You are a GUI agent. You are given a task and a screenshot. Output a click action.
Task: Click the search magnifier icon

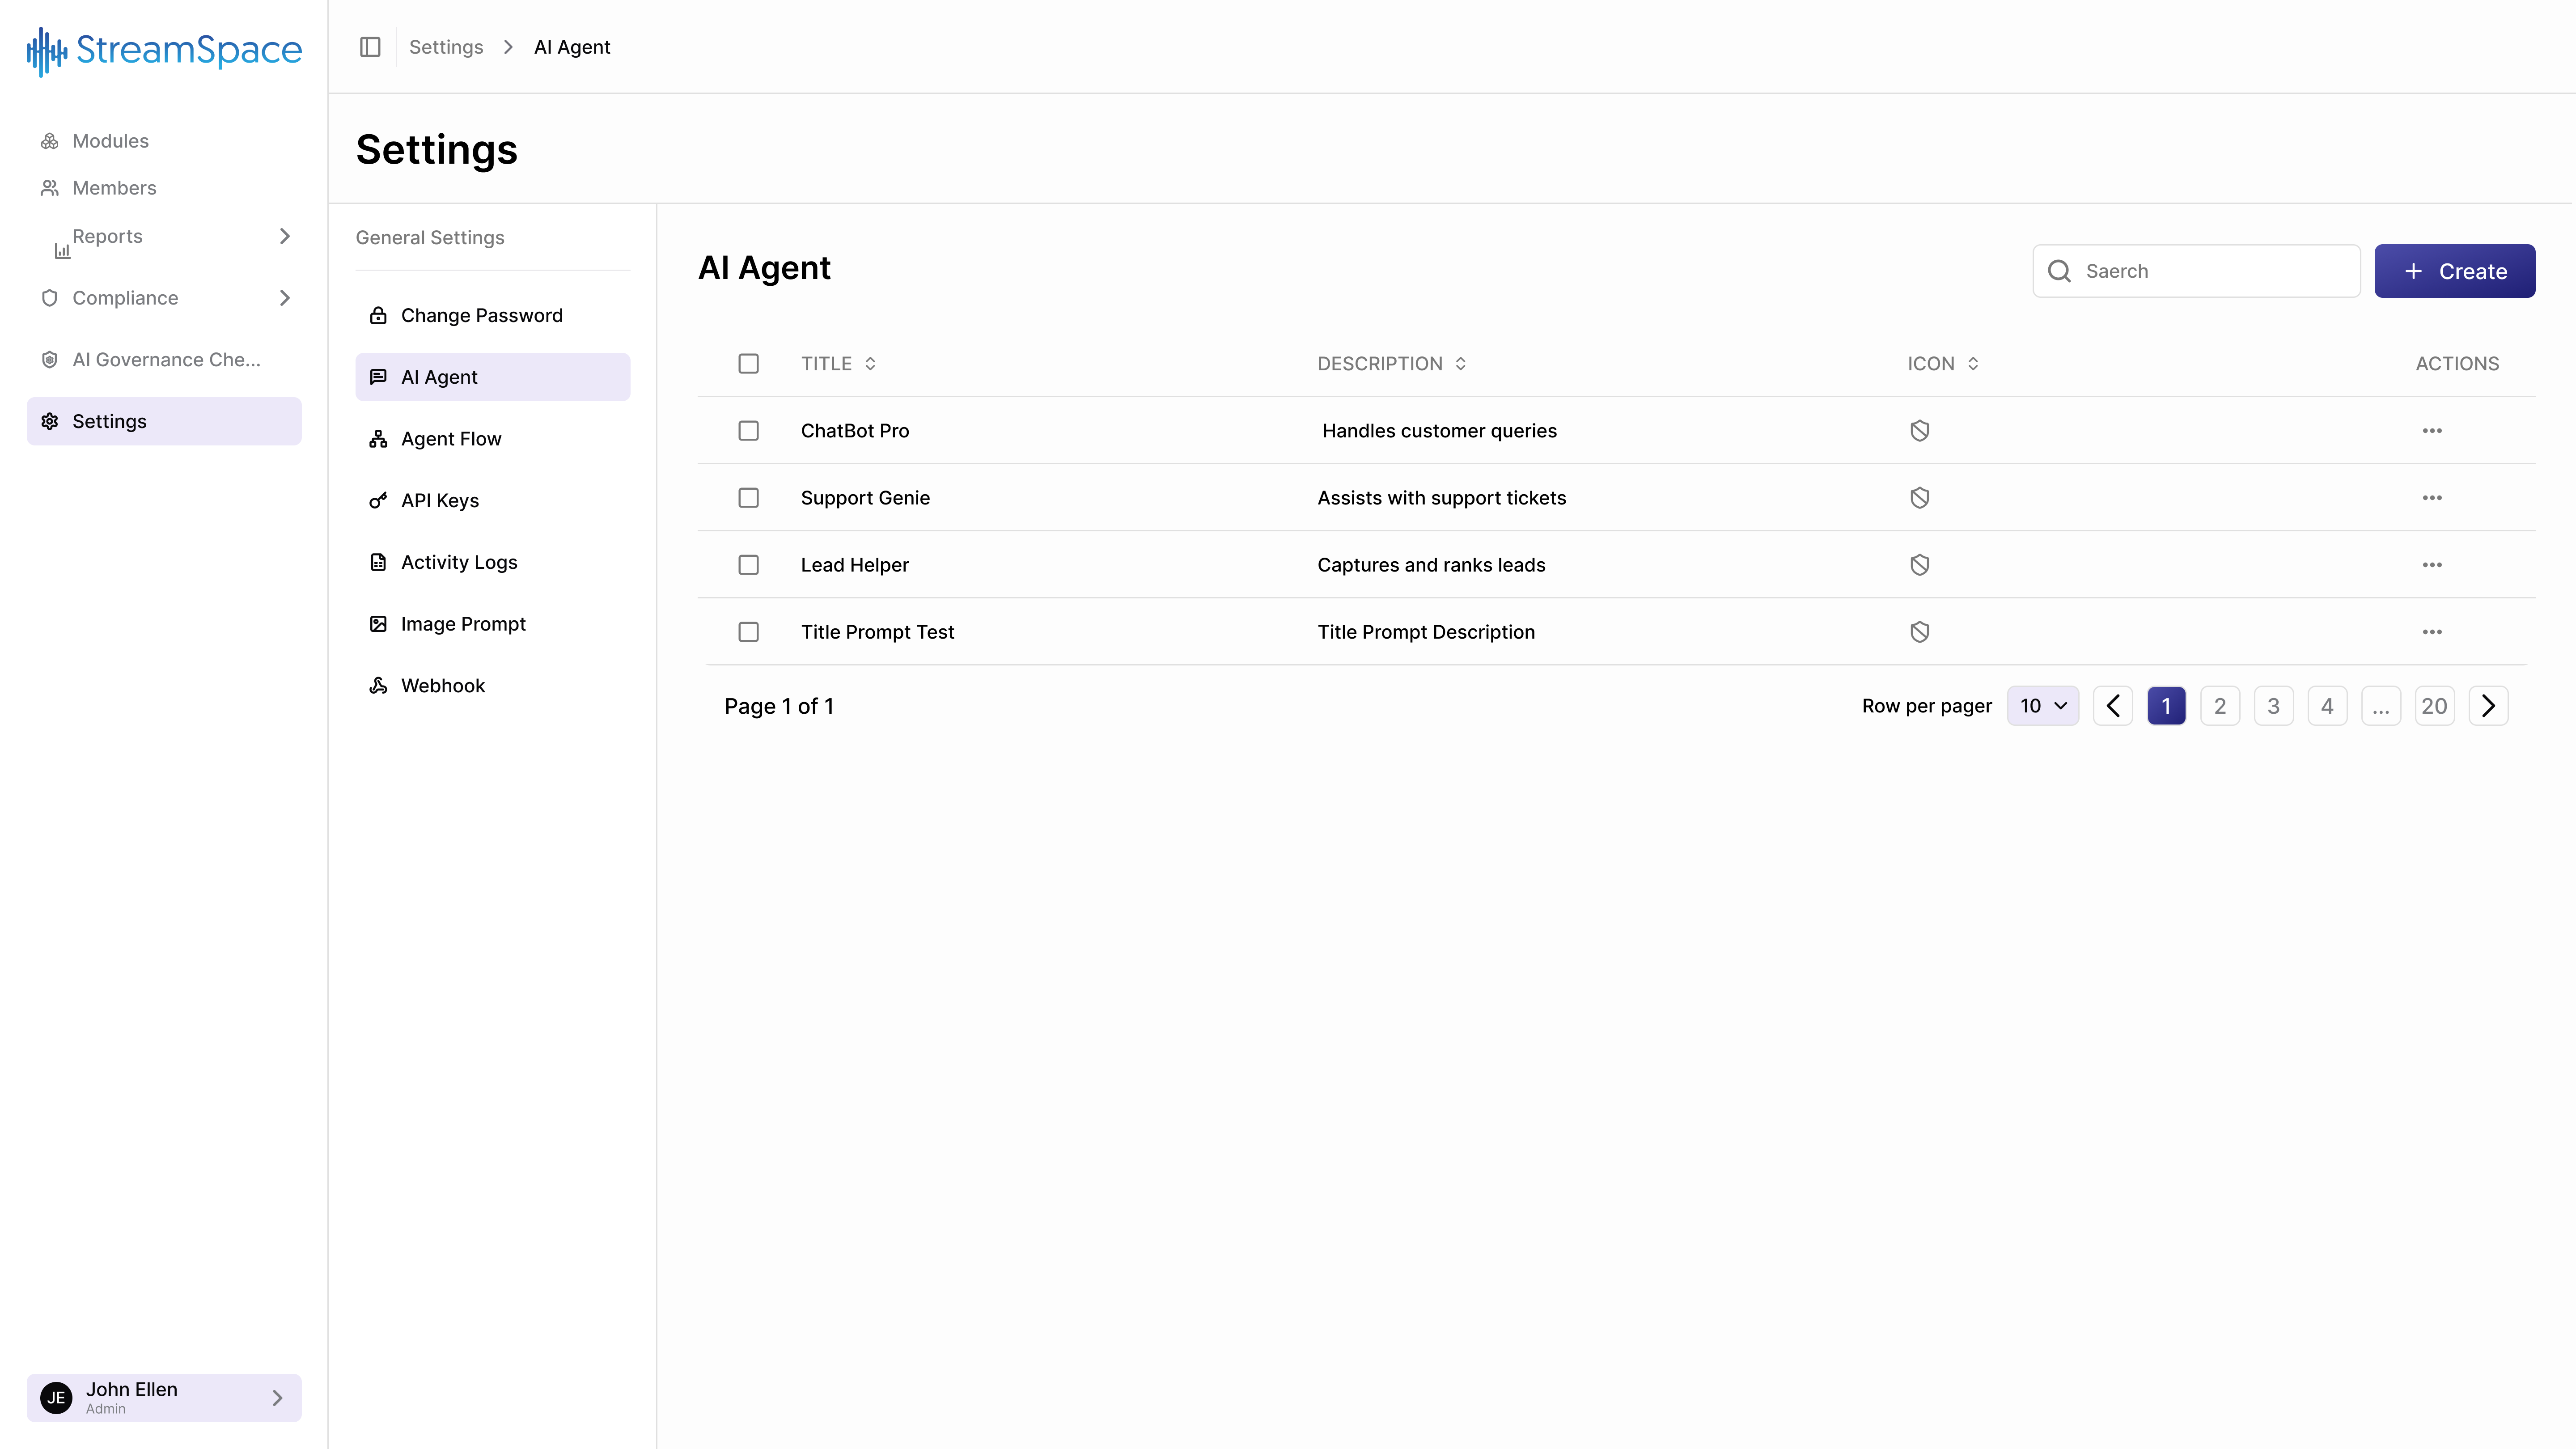pos(2059,271)
